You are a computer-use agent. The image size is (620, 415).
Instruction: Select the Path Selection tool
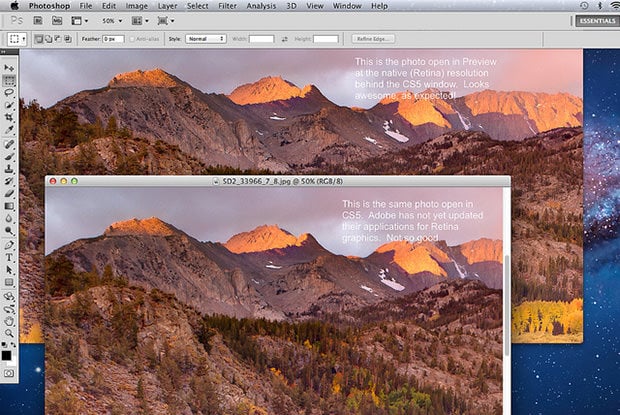click(x=9, y=270)
